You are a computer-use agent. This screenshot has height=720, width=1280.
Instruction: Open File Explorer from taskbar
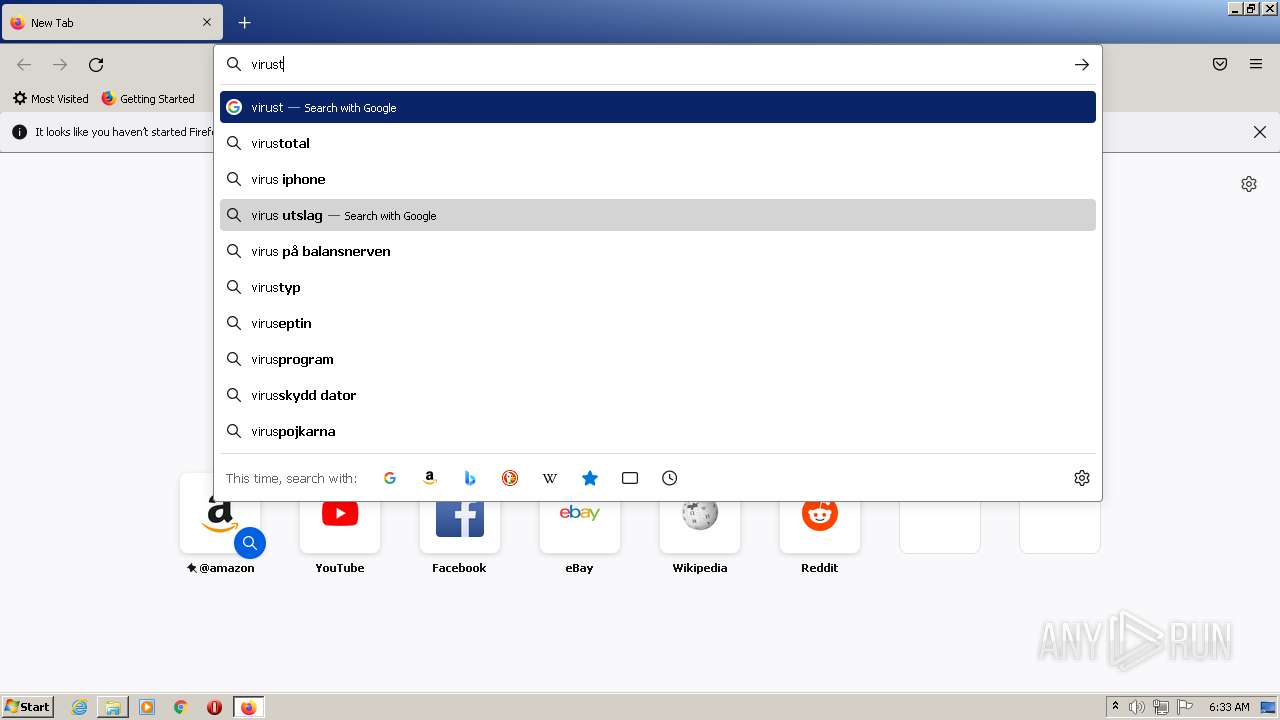point(113,707)
